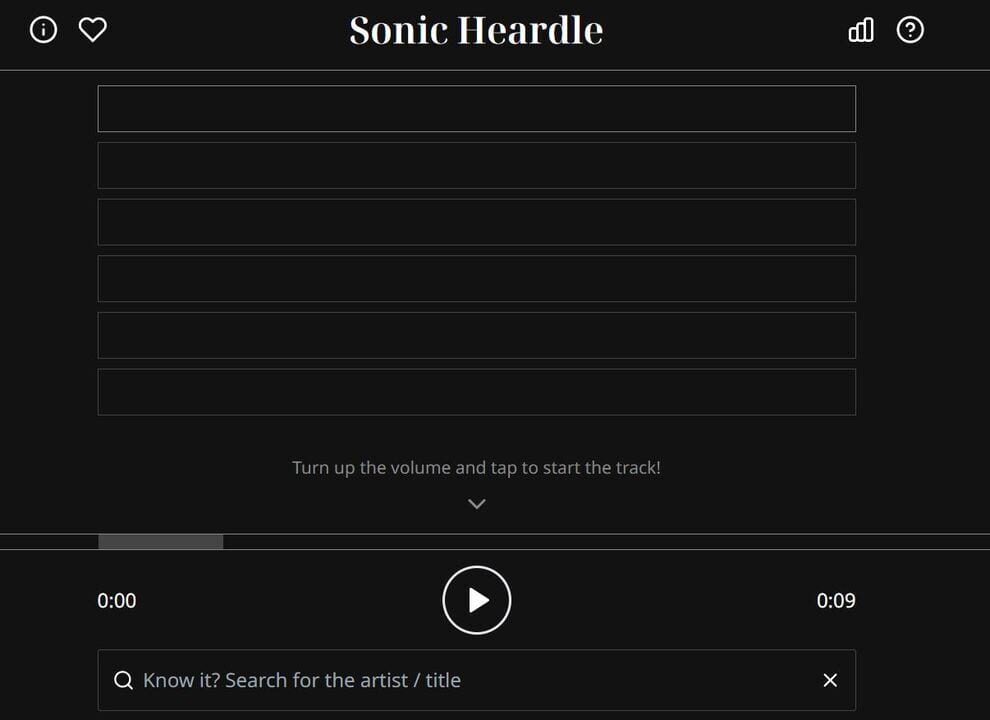Click the 0:09 duration label

pyautogui.click(x=837, y=600)
